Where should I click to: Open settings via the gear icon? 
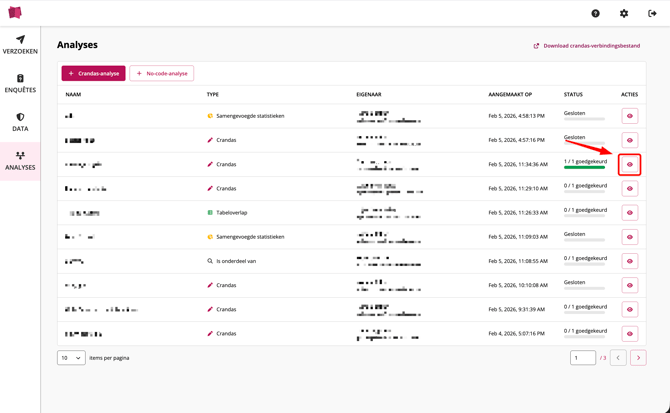(624, 13)
